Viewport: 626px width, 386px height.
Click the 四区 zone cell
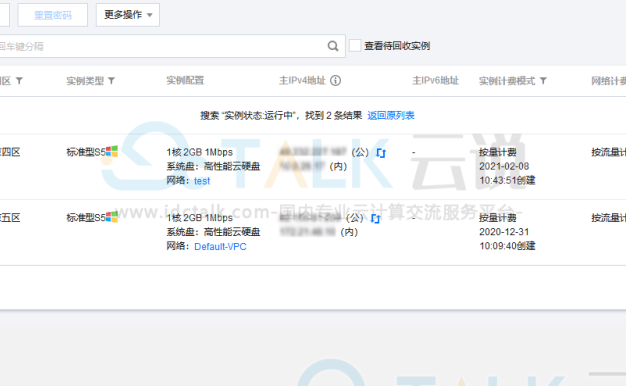tap(10, 152)
